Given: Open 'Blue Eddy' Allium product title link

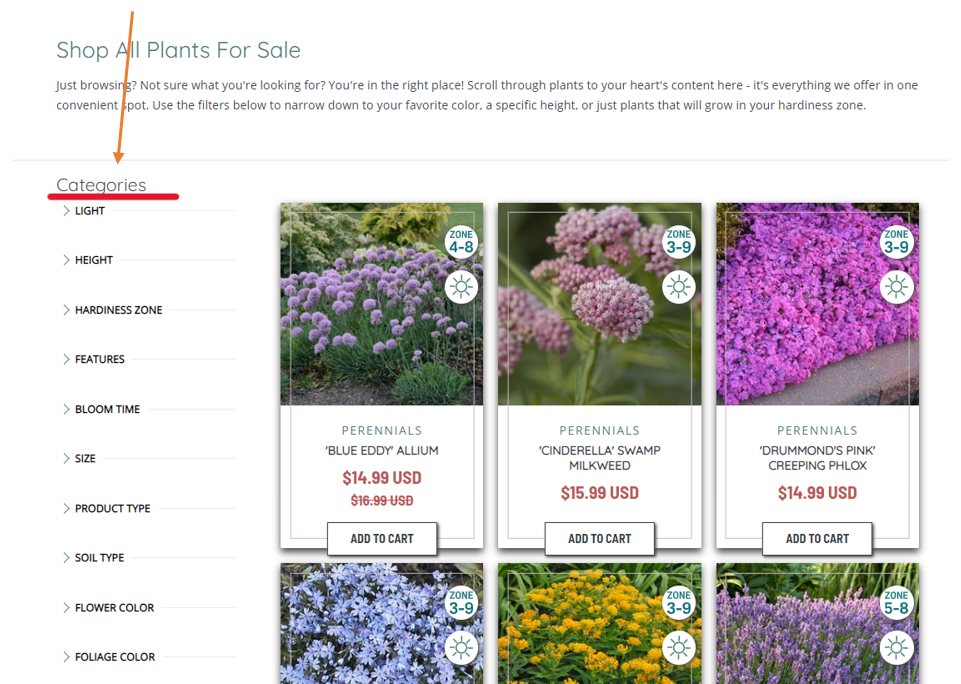Looking at the screenshot, I should pyautogui.click(x=382, y=450).
